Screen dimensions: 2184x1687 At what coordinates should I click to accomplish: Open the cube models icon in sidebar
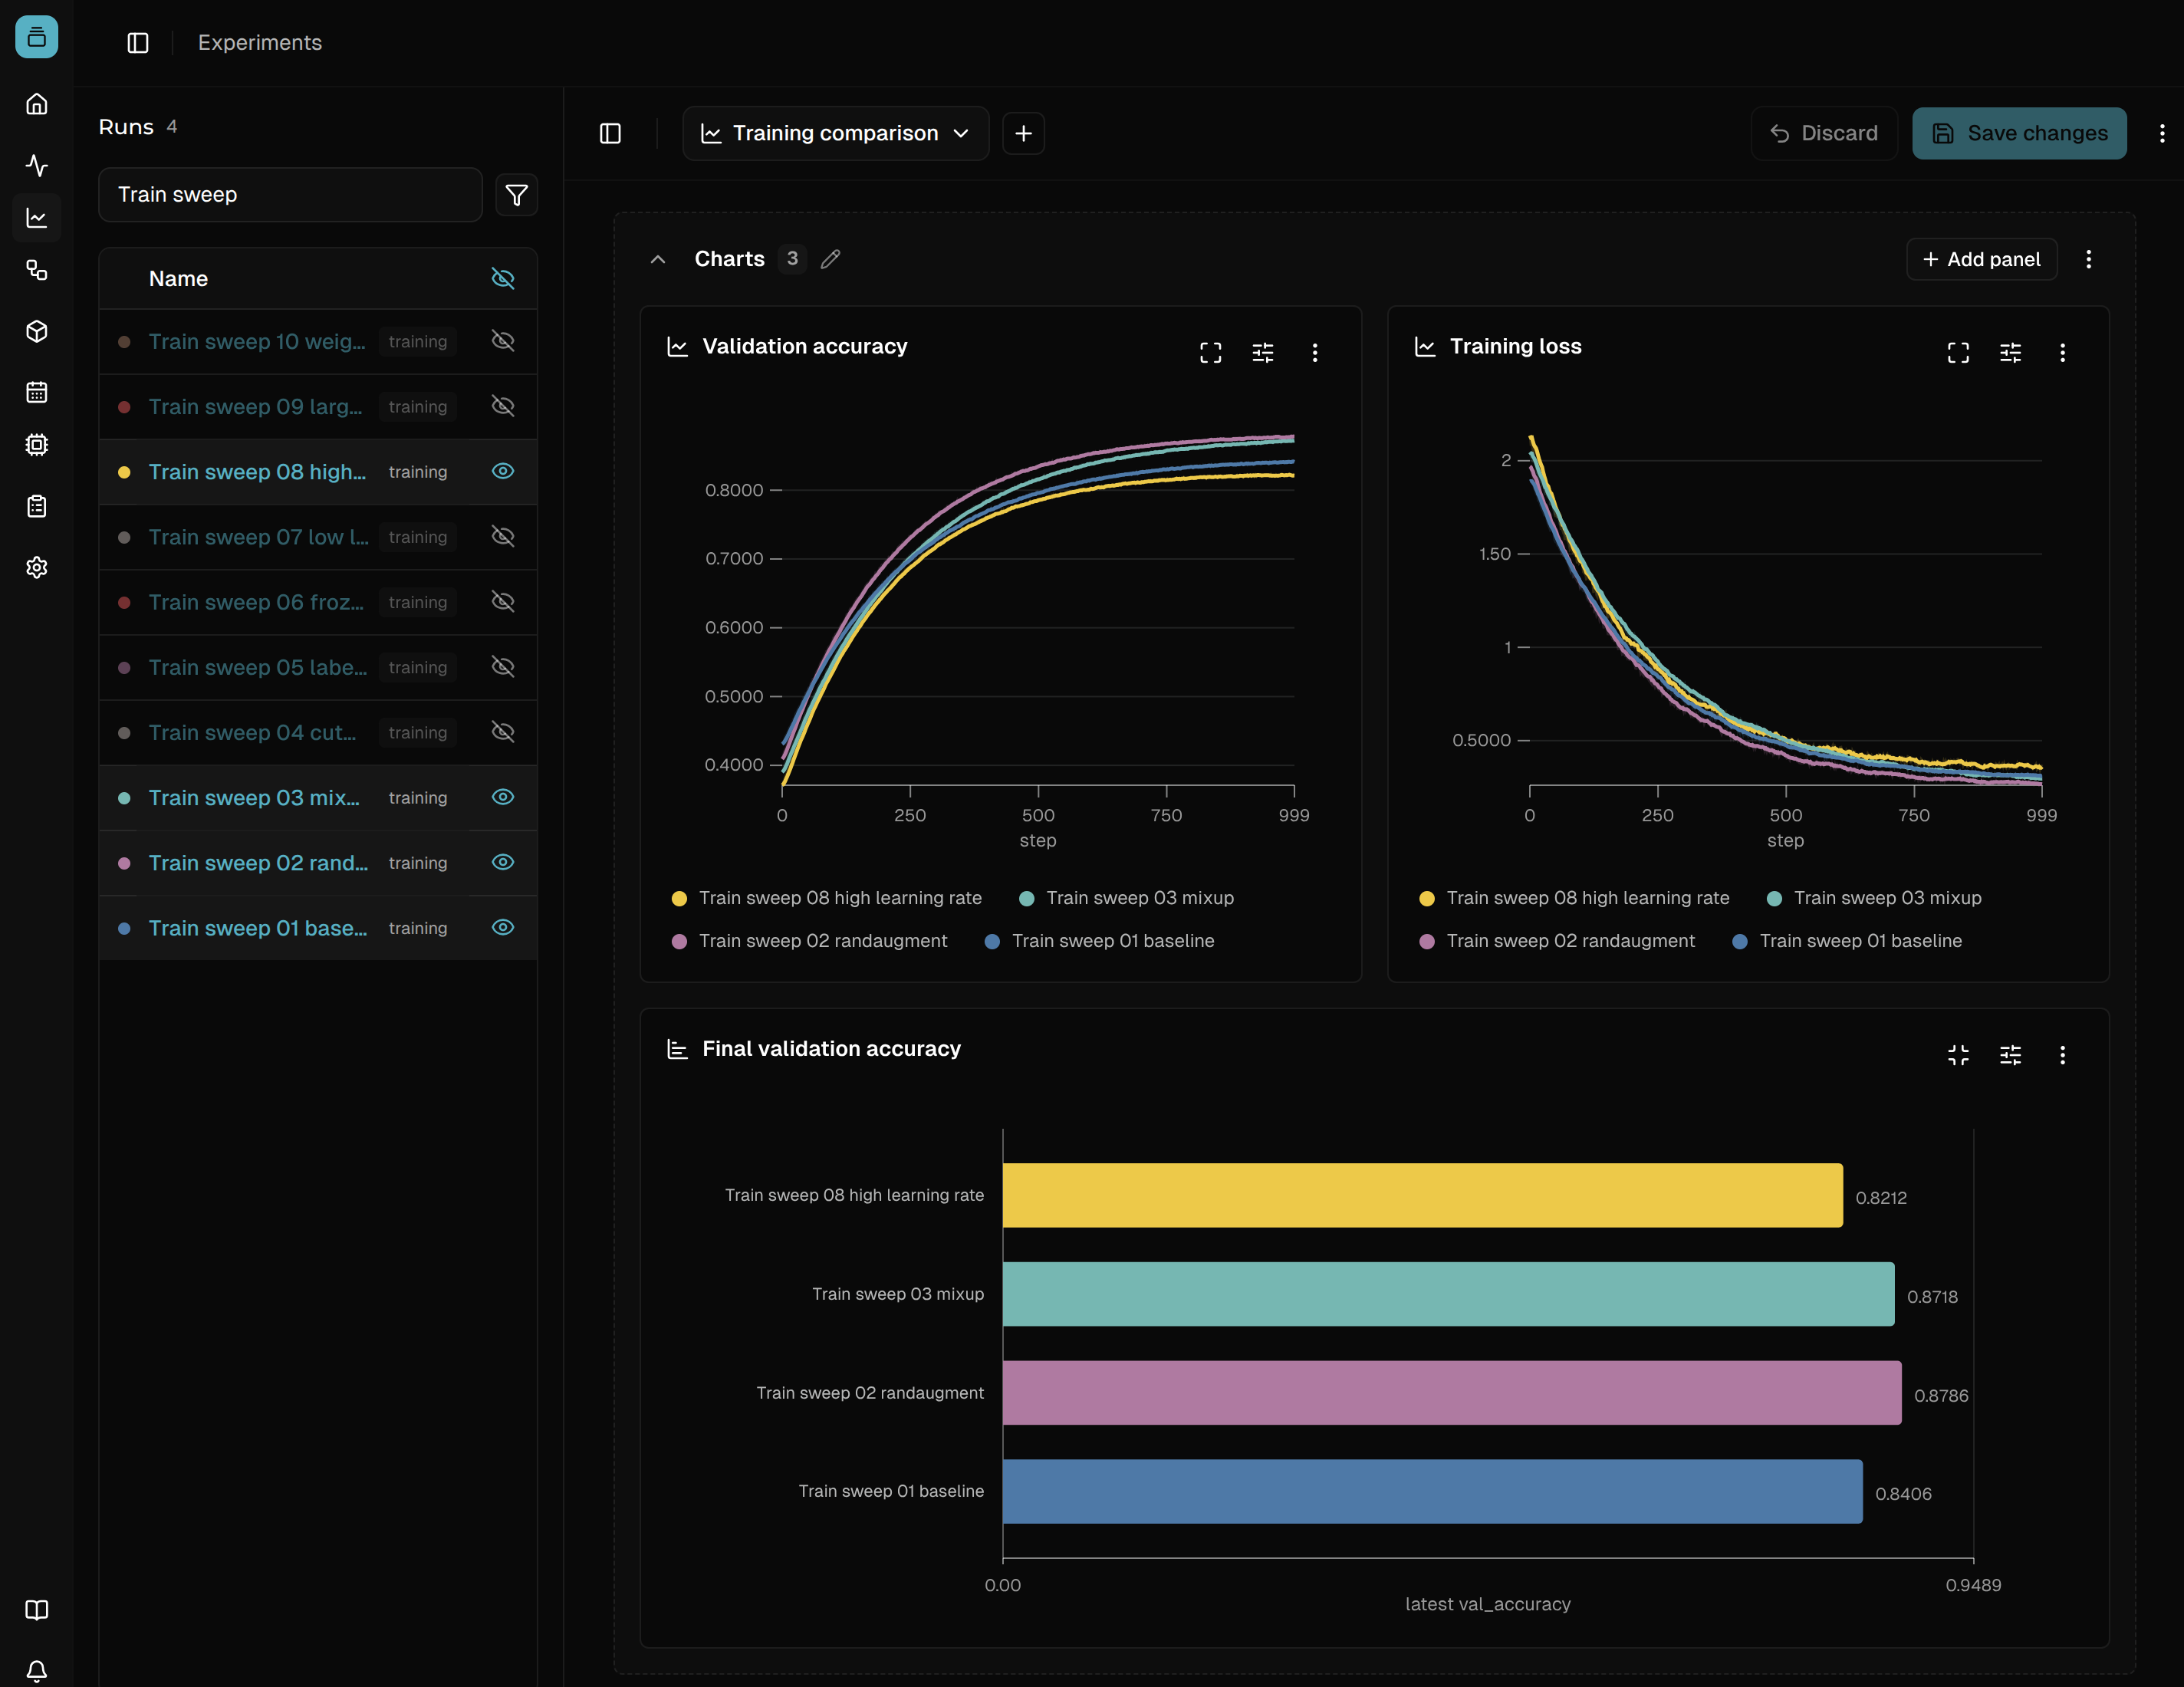coord(37,331)
